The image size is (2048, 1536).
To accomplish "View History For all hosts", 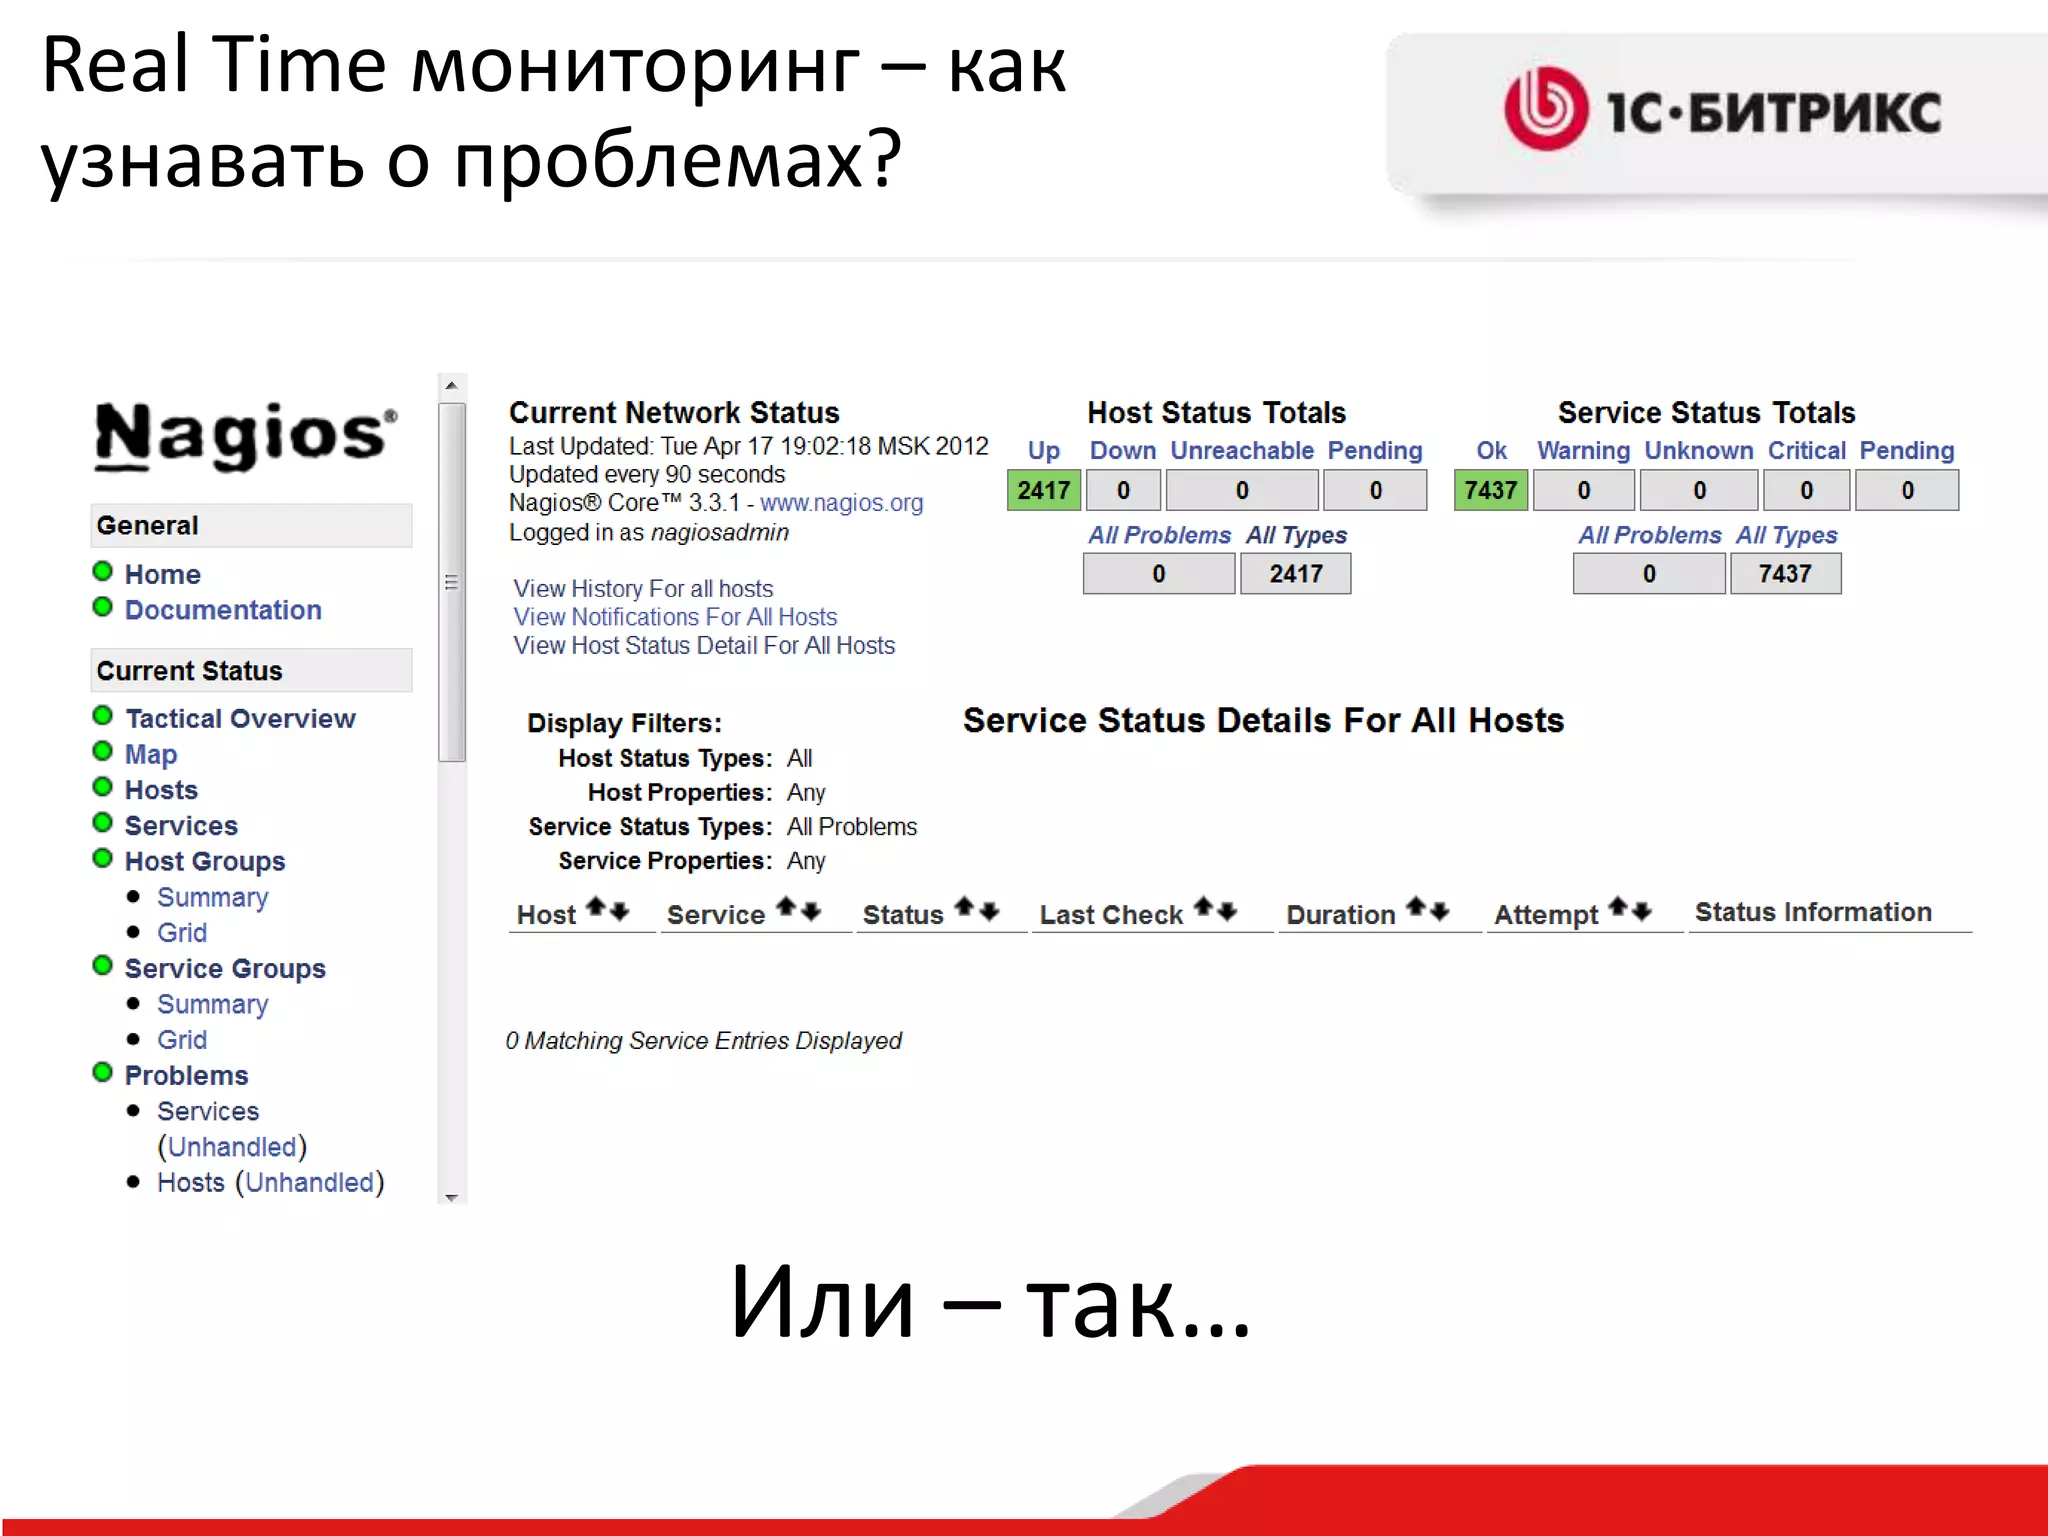I will coord(643,589).
